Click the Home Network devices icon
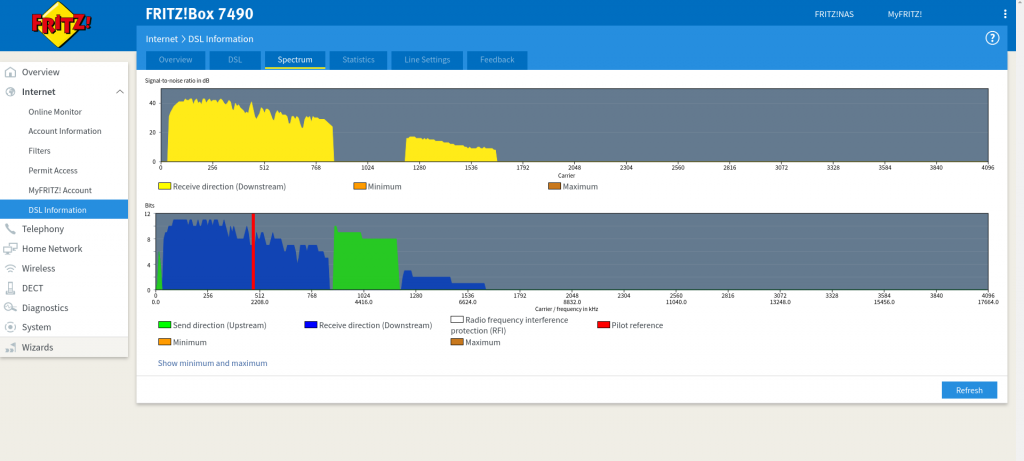1024x461 pixels. pyautogui.click(x=10, y=249)
